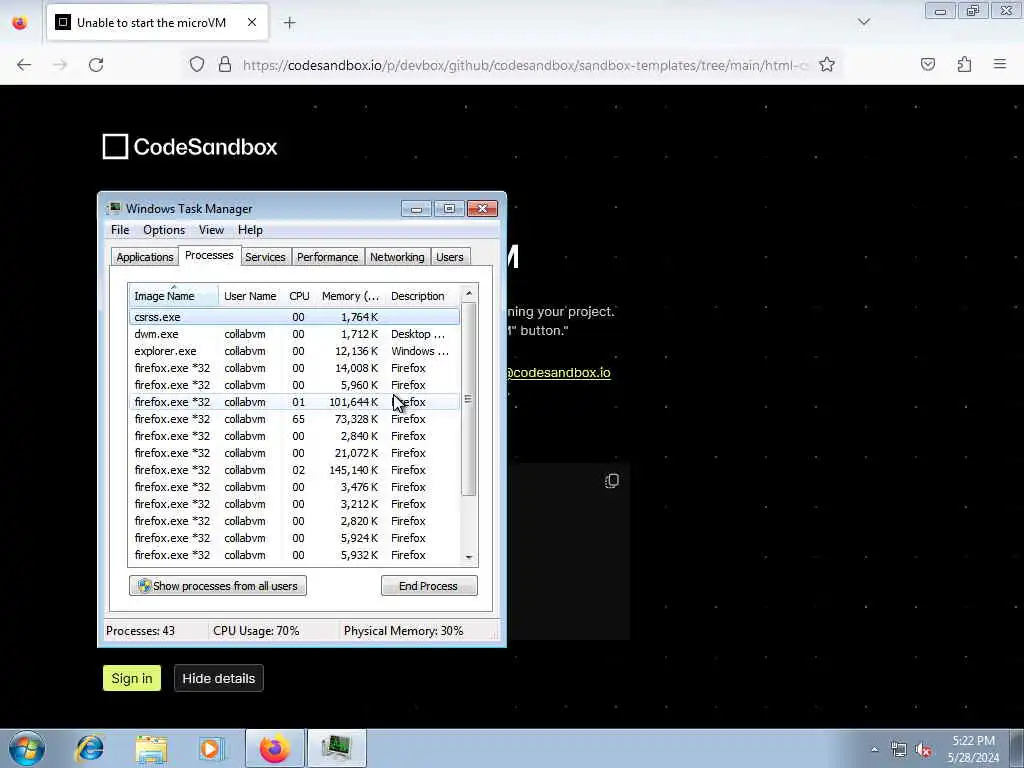
Task: Select the csrss.exe process row
Action: tap(295, 317)
